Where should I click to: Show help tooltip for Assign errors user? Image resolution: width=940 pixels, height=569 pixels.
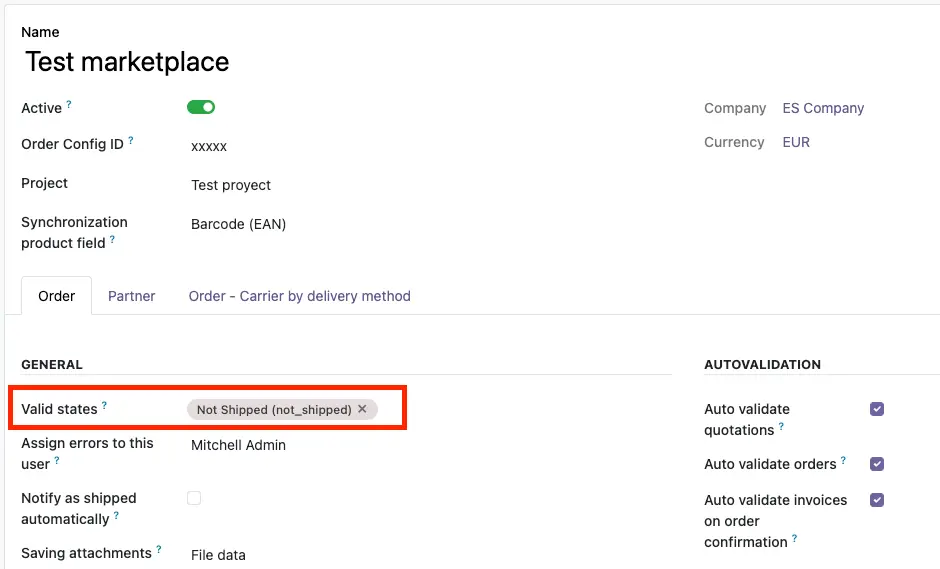[57, 460]
